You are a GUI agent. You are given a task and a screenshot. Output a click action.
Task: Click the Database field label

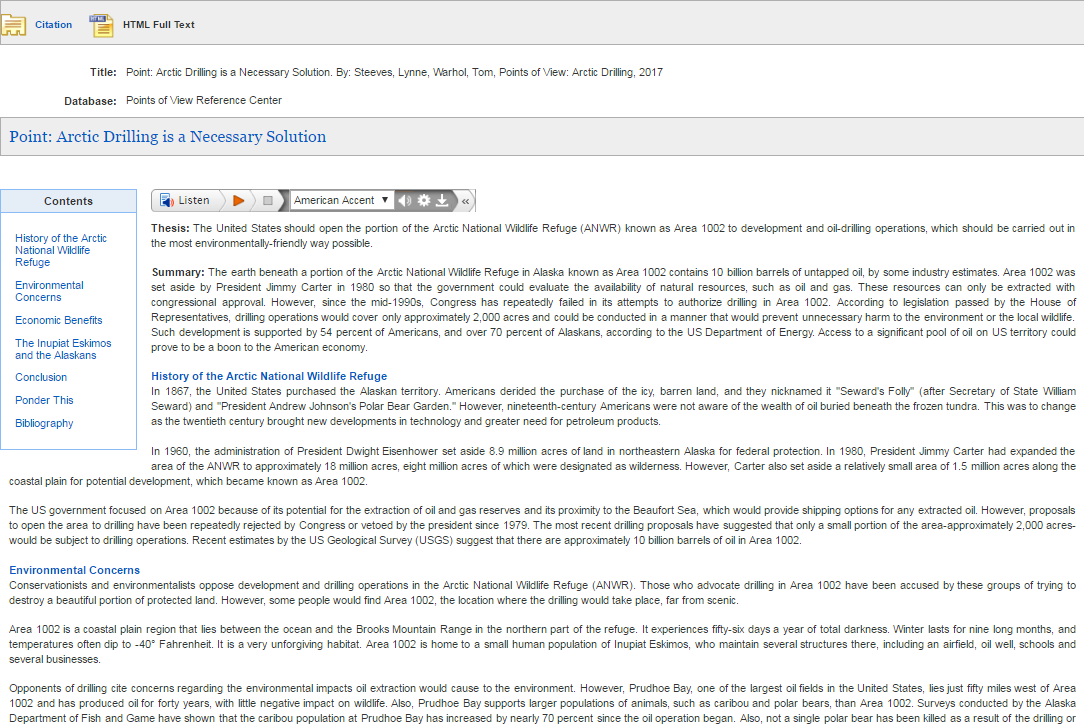(90, 101)
